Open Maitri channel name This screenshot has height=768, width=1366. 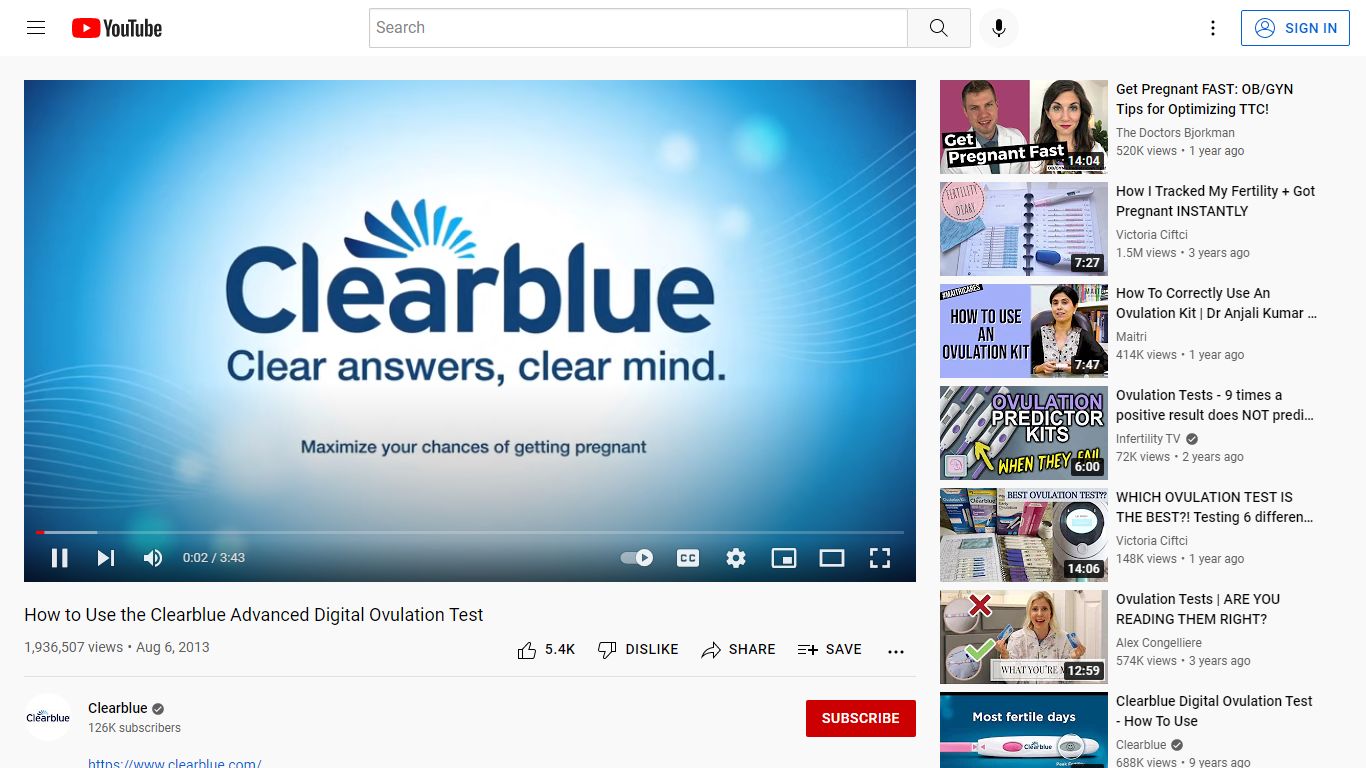[1131, 337]
